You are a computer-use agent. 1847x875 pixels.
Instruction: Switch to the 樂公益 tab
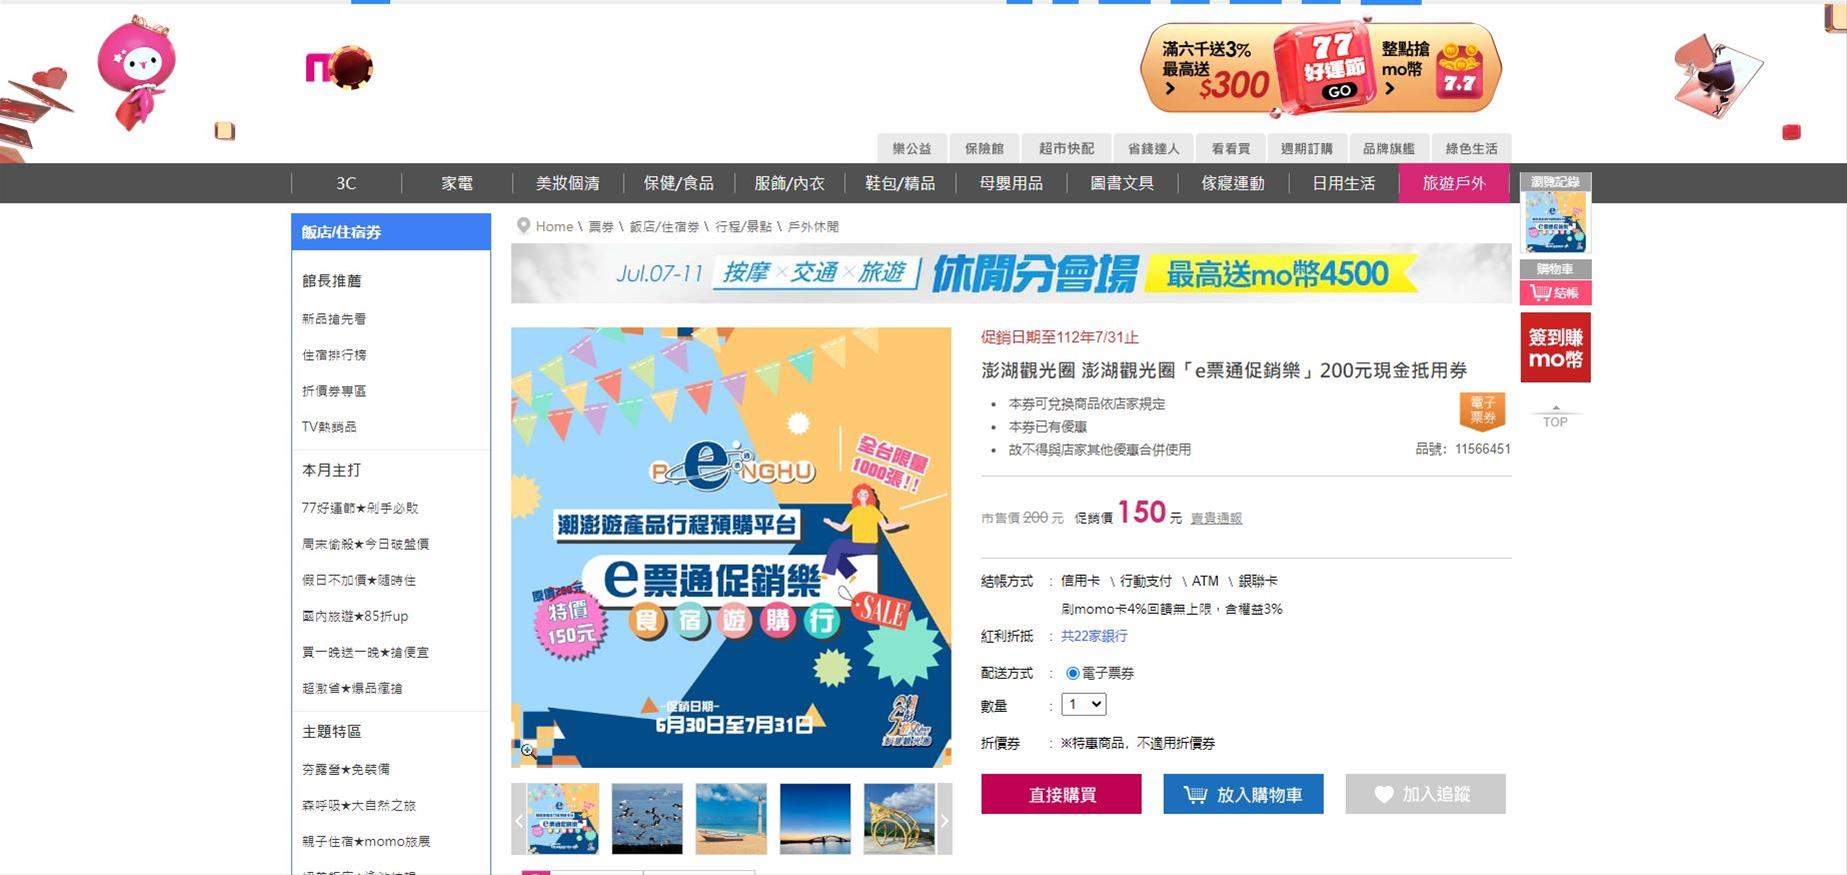[x=911, y=148]
